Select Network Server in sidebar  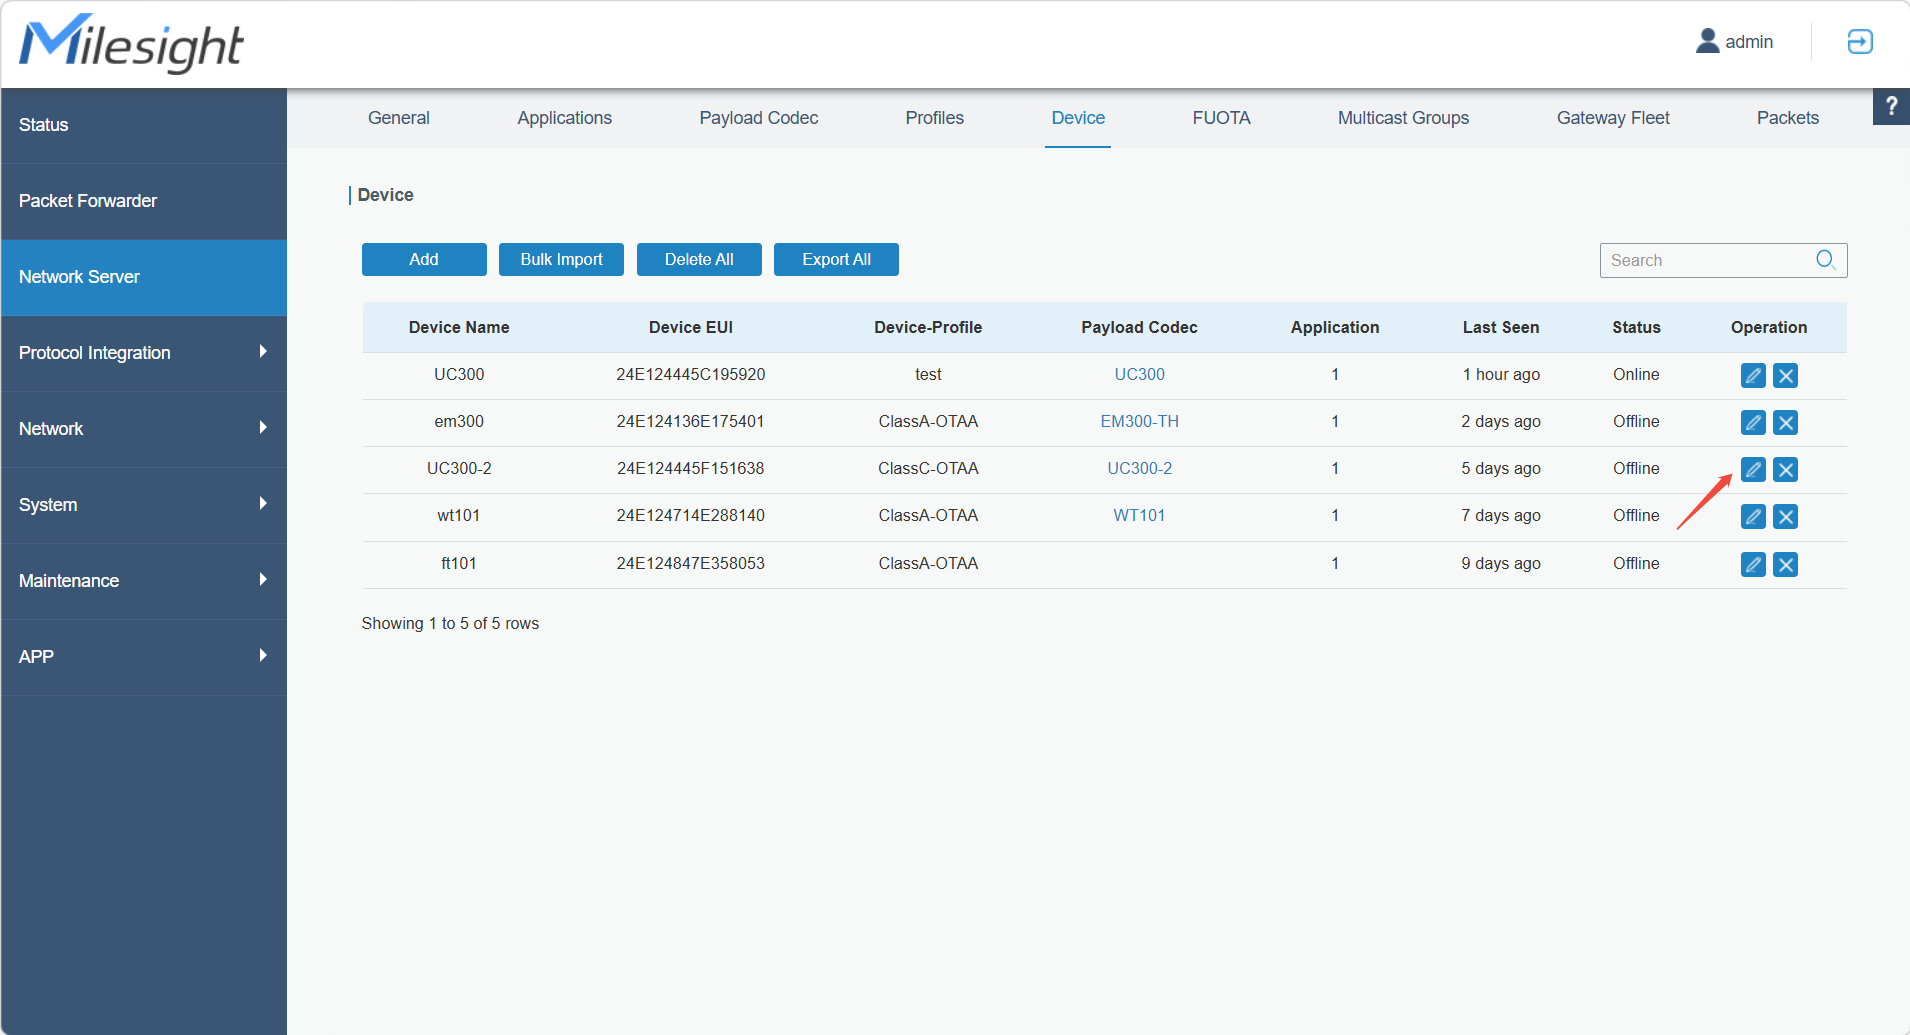(x=144, y=277)
